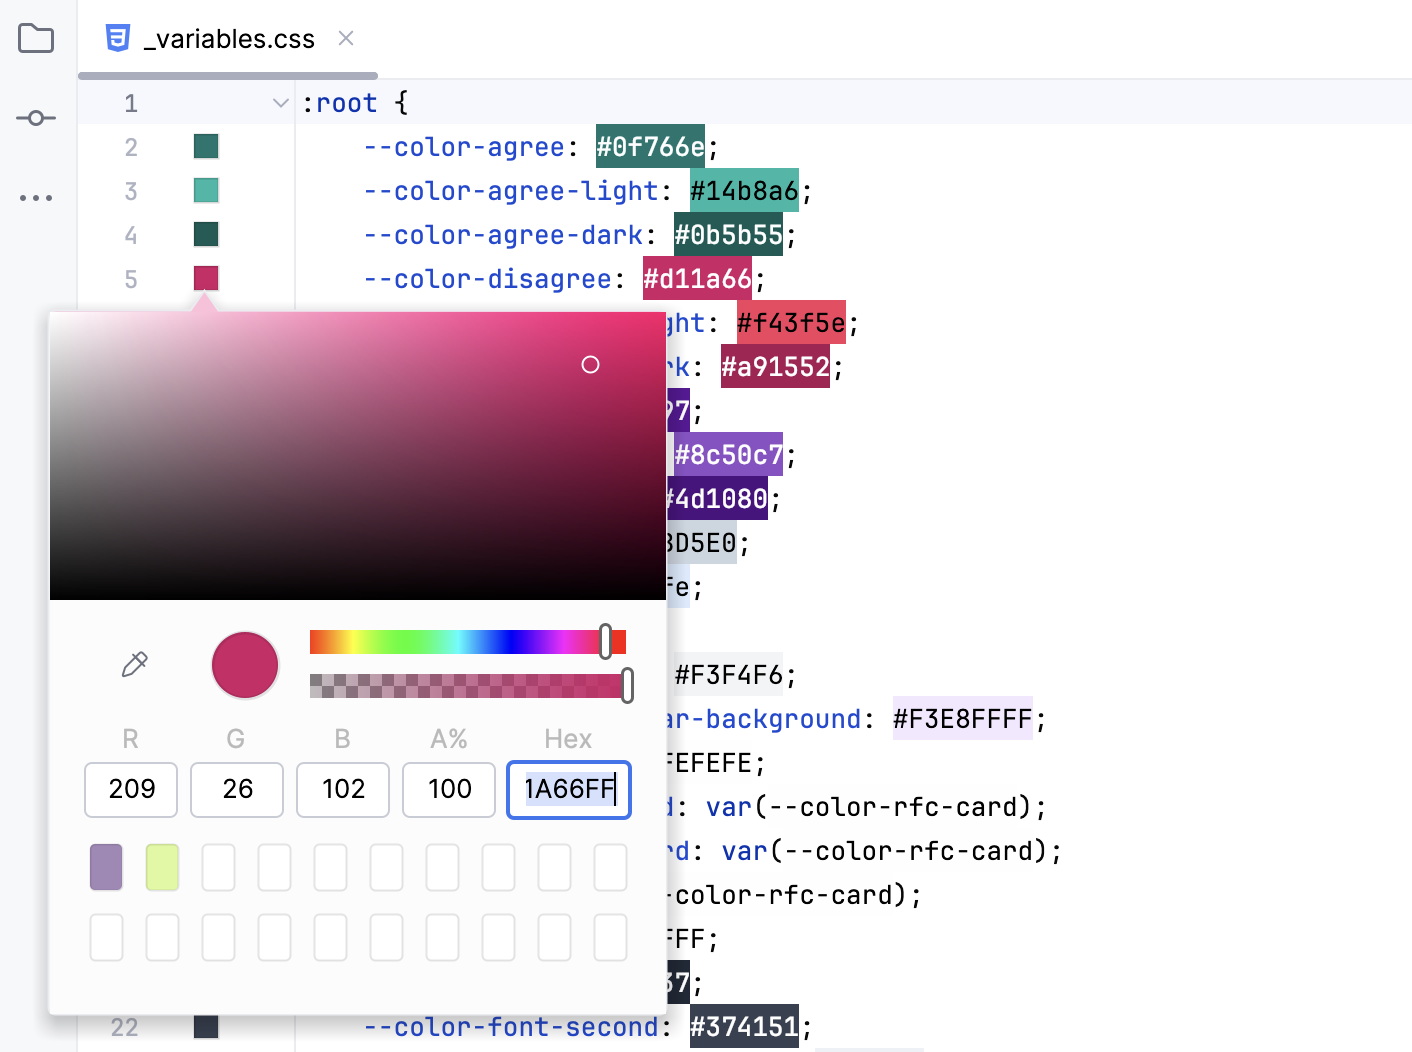Click the stylesheet file icon in the tab
Screen dimensions: 1412x1052
pos(119,38)
